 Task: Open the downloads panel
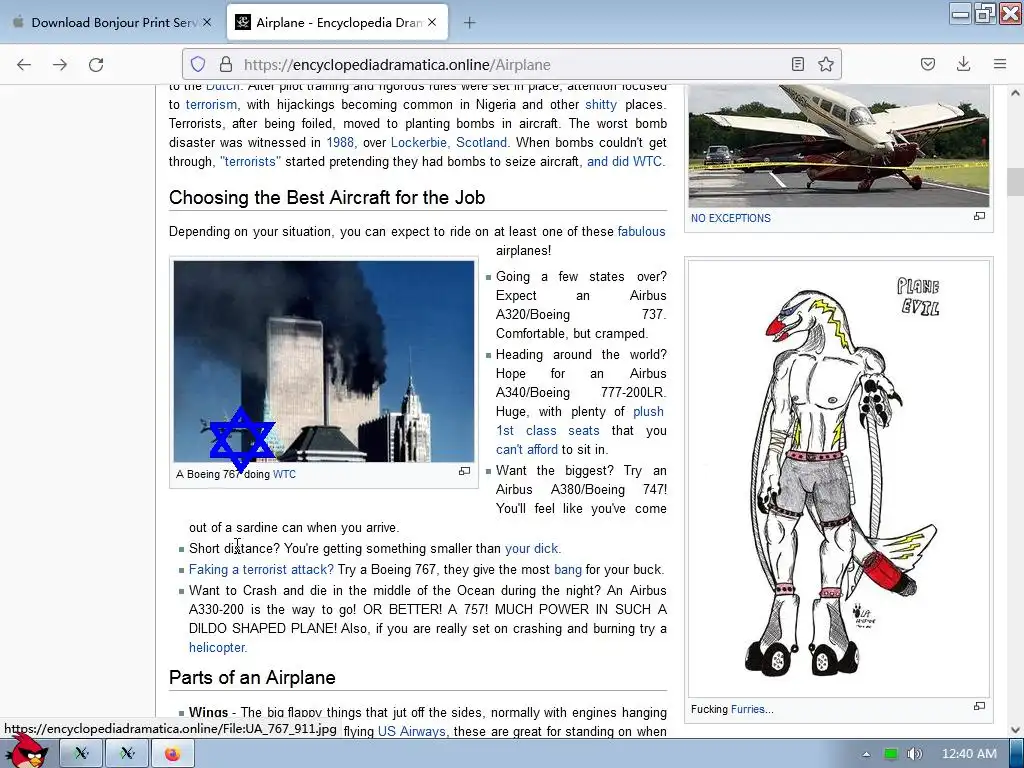pyautogui.click(x=963, y=64)
